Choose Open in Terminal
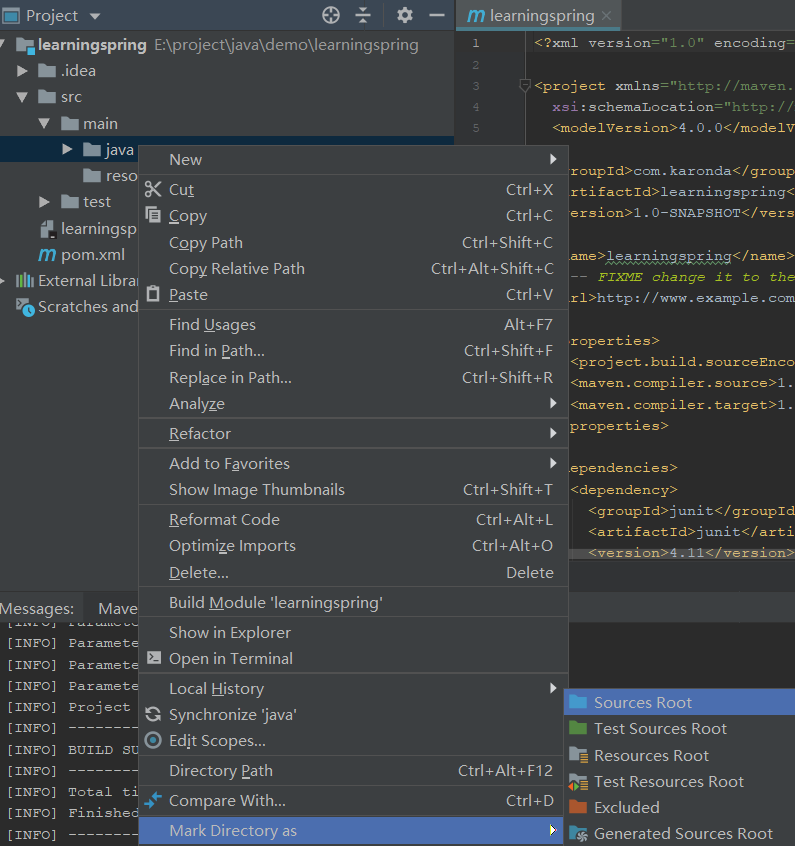Screen dimensions: 795x846 point(231,659)
